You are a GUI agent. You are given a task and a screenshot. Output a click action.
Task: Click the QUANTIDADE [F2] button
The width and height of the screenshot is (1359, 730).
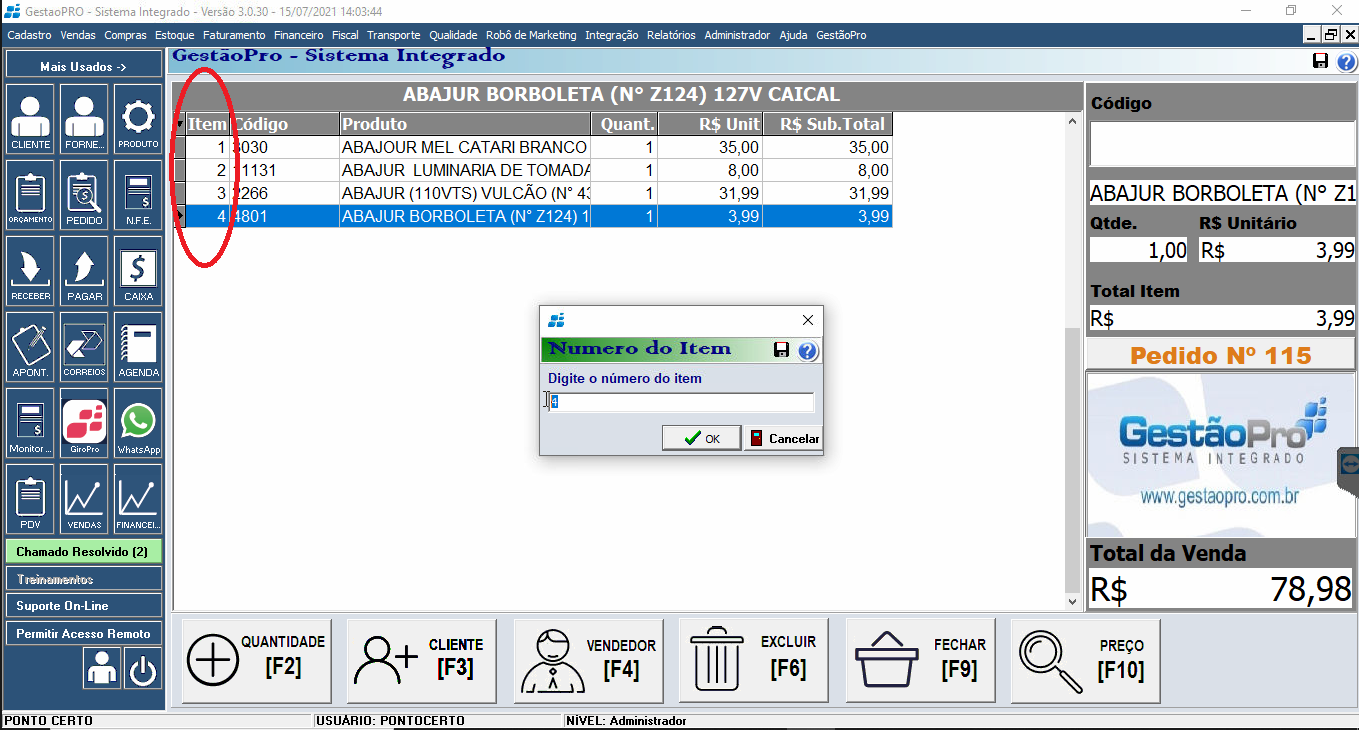pos(256,660)
